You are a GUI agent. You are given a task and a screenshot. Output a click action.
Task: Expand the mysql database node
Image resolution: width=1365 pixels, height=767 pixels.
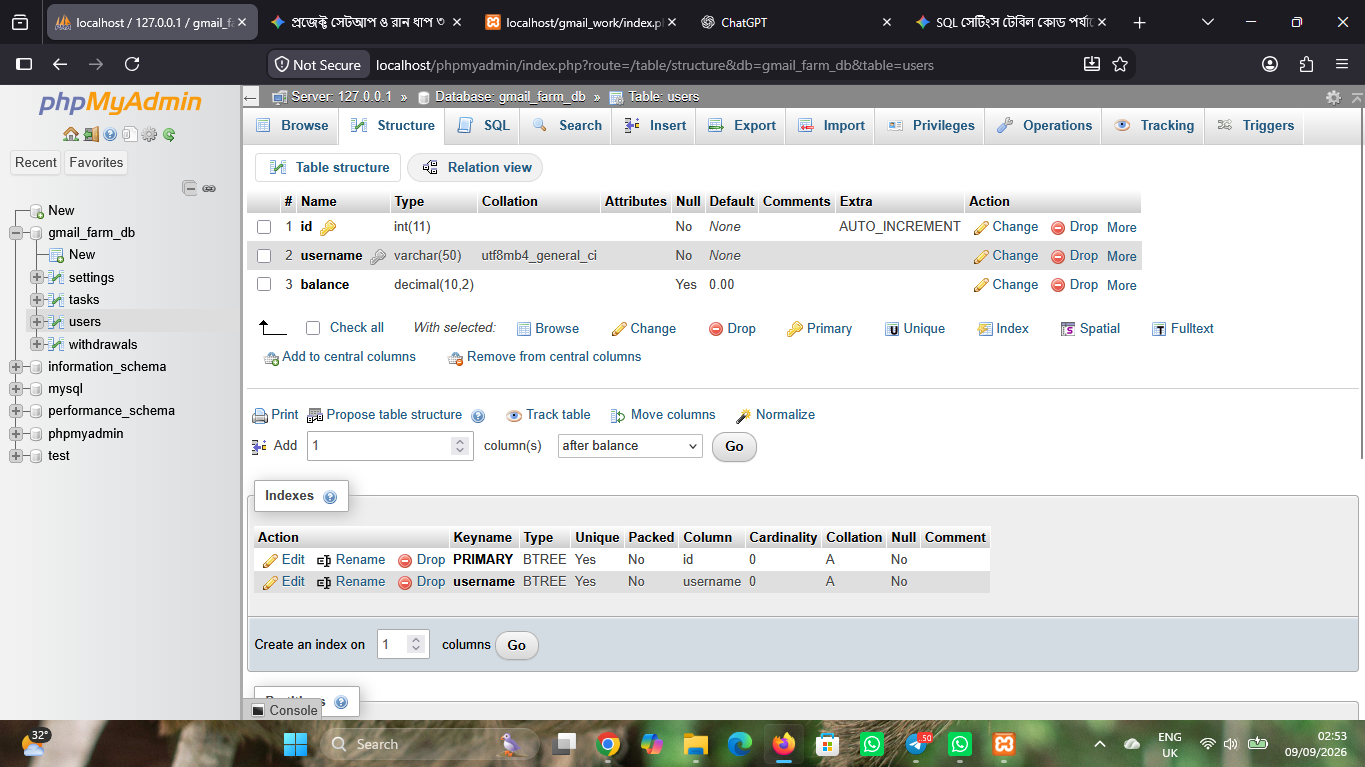(15, 388)
